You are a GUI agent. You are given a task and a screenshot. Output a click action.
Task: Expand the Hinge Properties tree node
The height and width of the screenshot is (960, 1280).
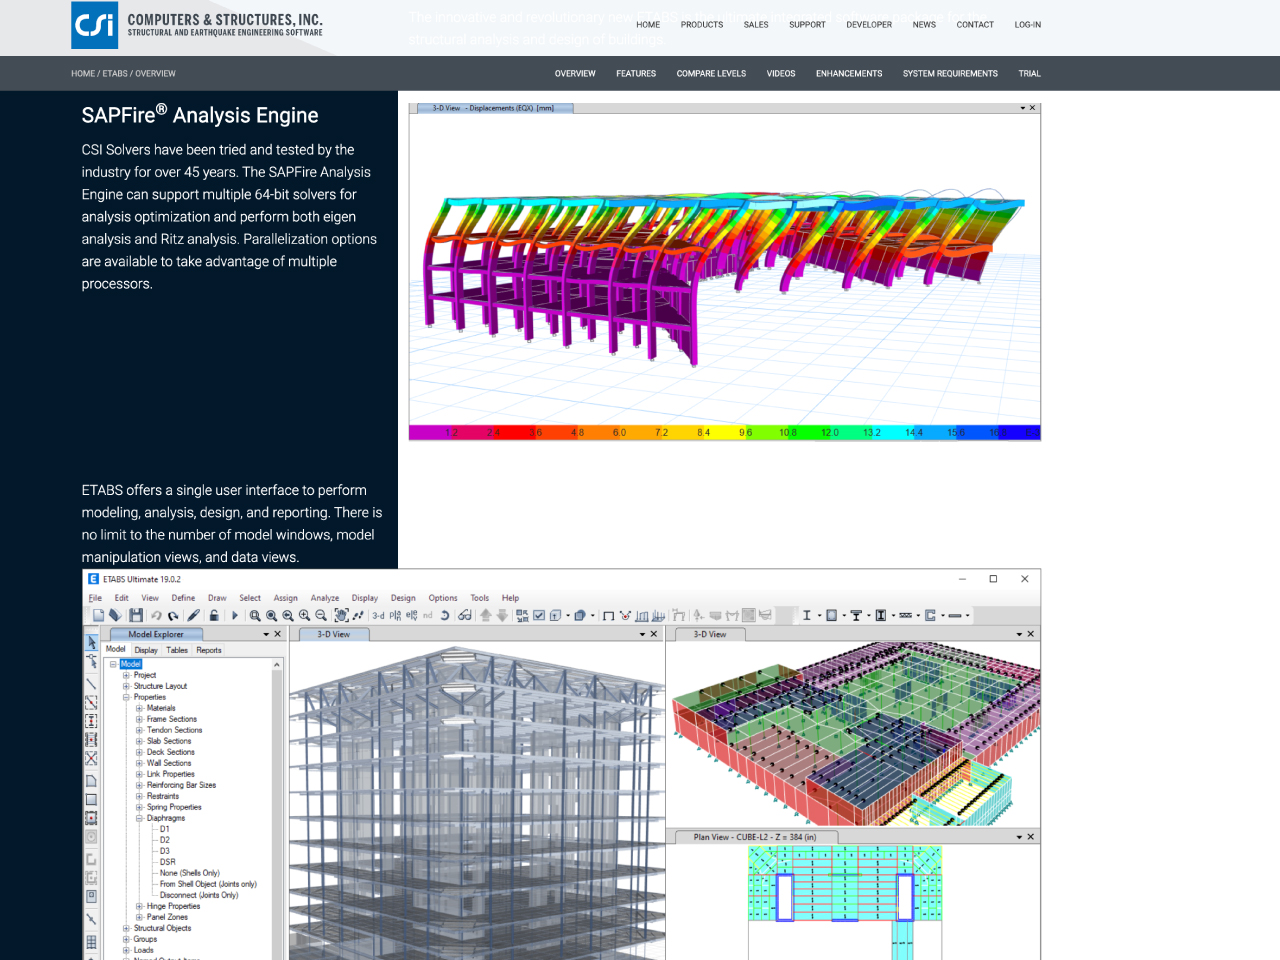139,906
